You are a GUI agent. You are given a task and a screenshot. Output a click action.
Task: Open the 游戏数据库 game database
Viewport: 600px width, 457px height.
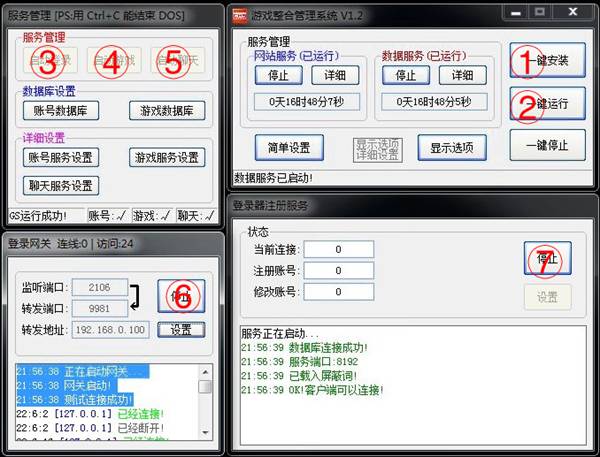click(167, 111)
